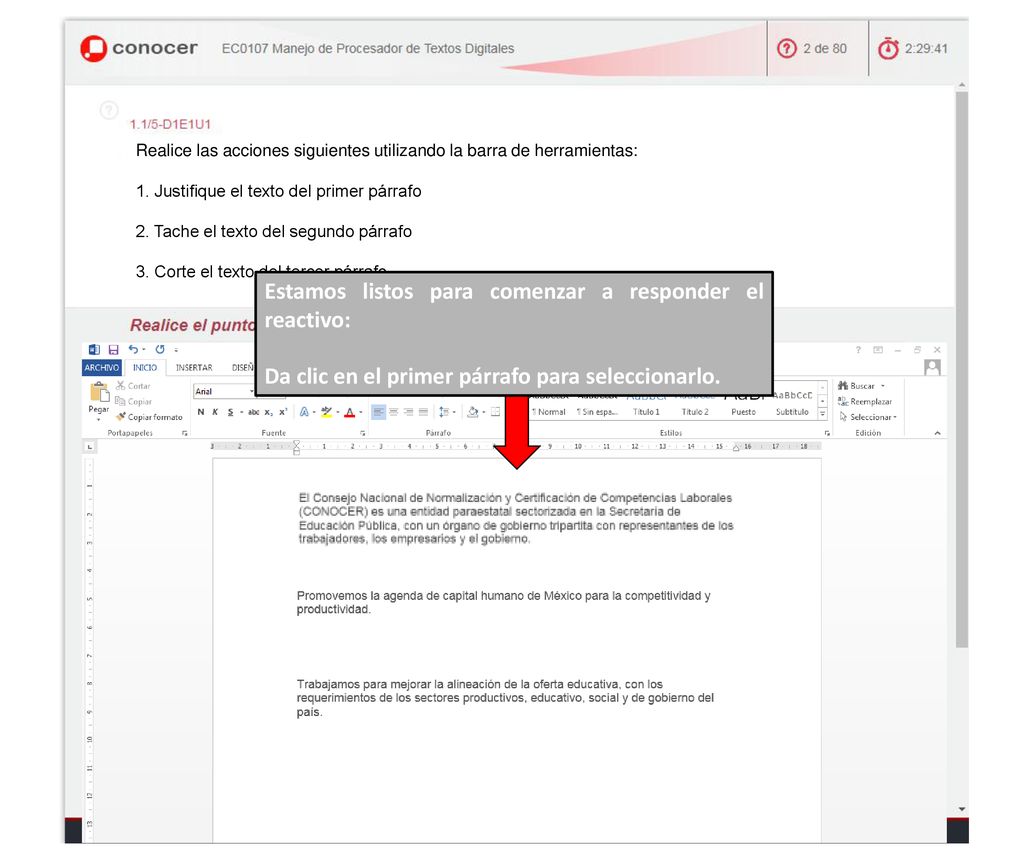Toggle italic with the K button

[215, 412]
